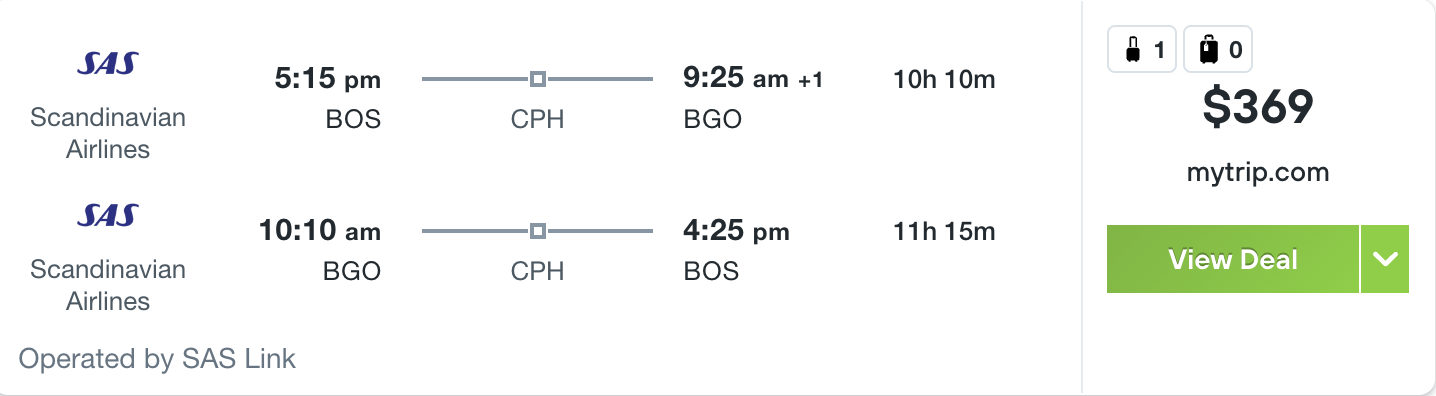Click the checked bag suitcase icon
The image size is (1436, 396).
click(x=1208, y=50)
